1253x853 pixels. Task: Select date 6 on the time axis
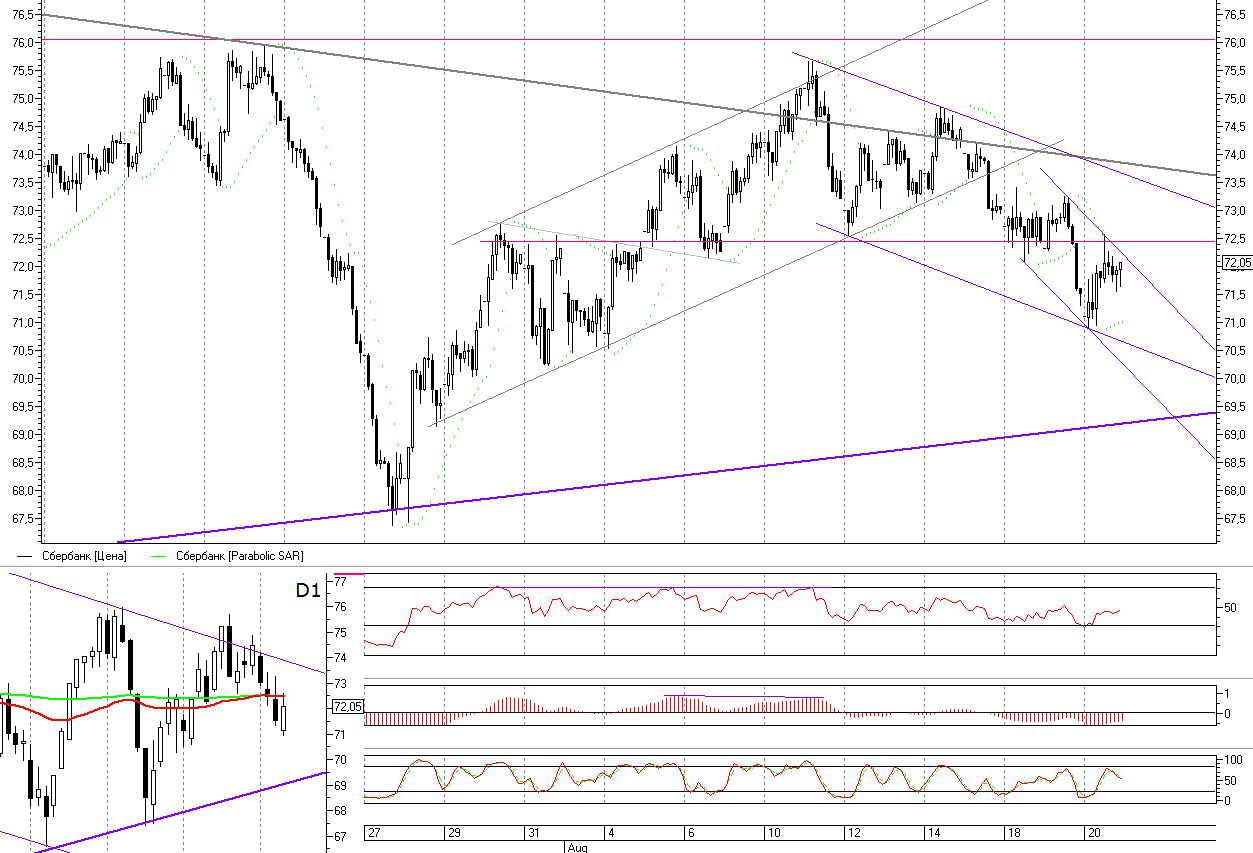[x=690, y=833]
